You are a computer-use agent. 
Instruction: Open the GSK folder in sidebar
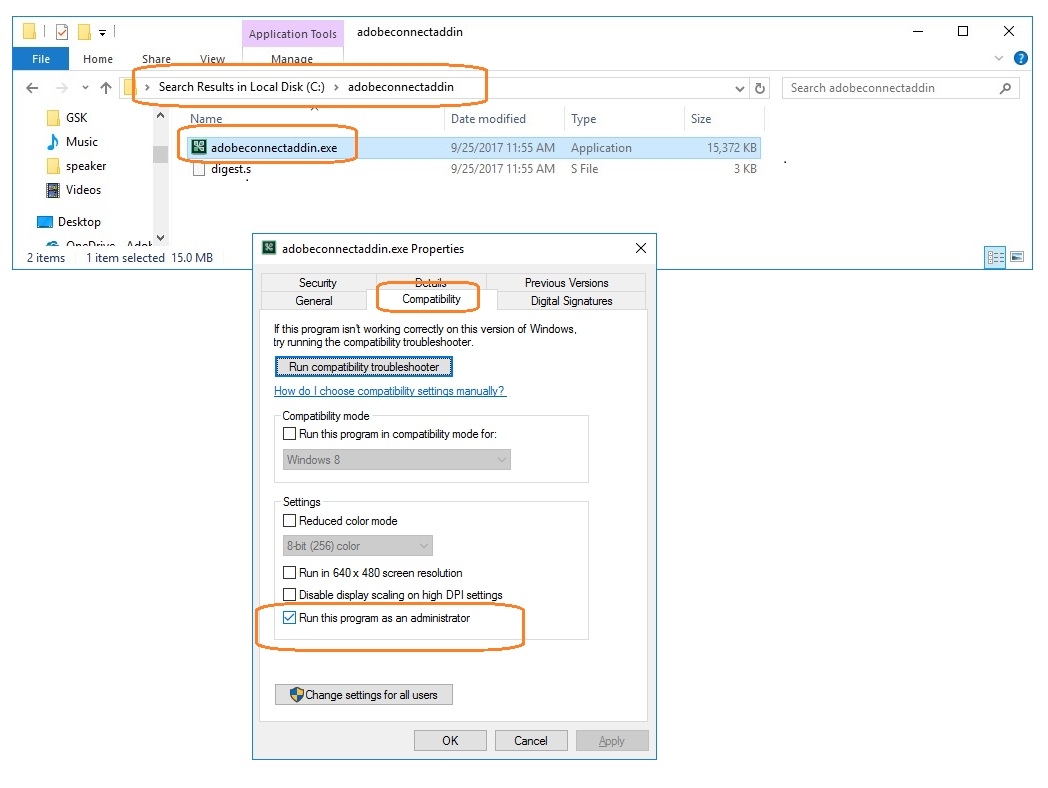(x=67, y=118)
